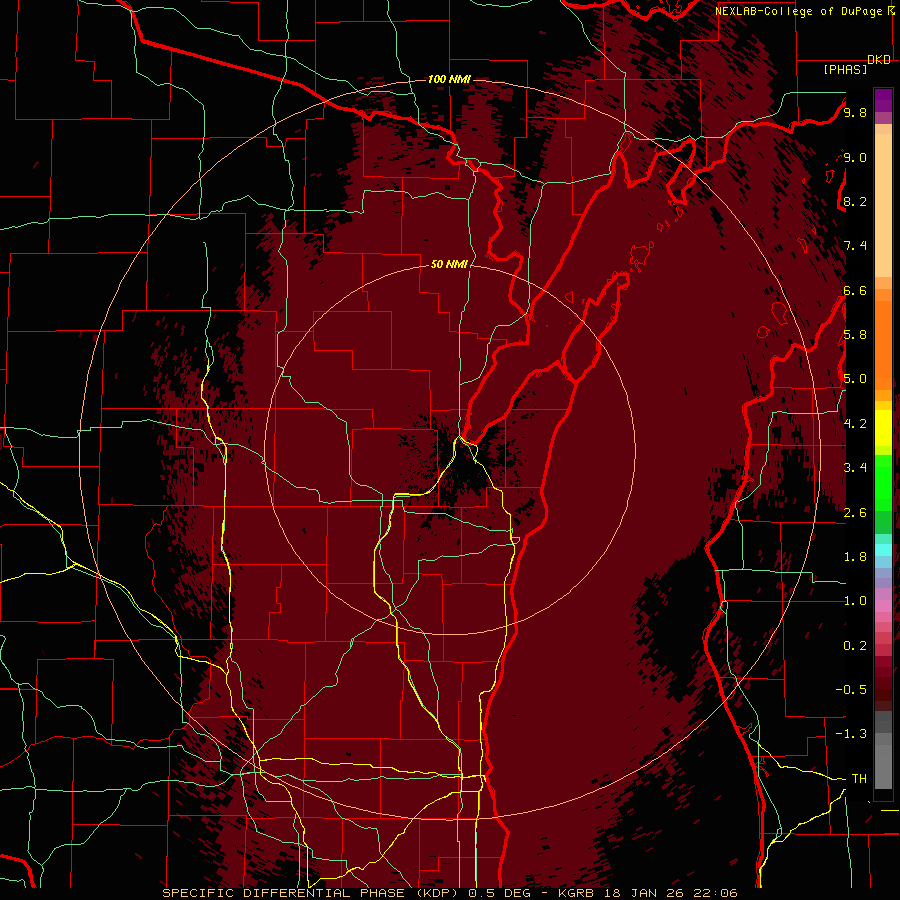Click the 0.2 legend value
The height and width of the screenshot is (900, 900).
pyautogui.click(x=855, y=646)
